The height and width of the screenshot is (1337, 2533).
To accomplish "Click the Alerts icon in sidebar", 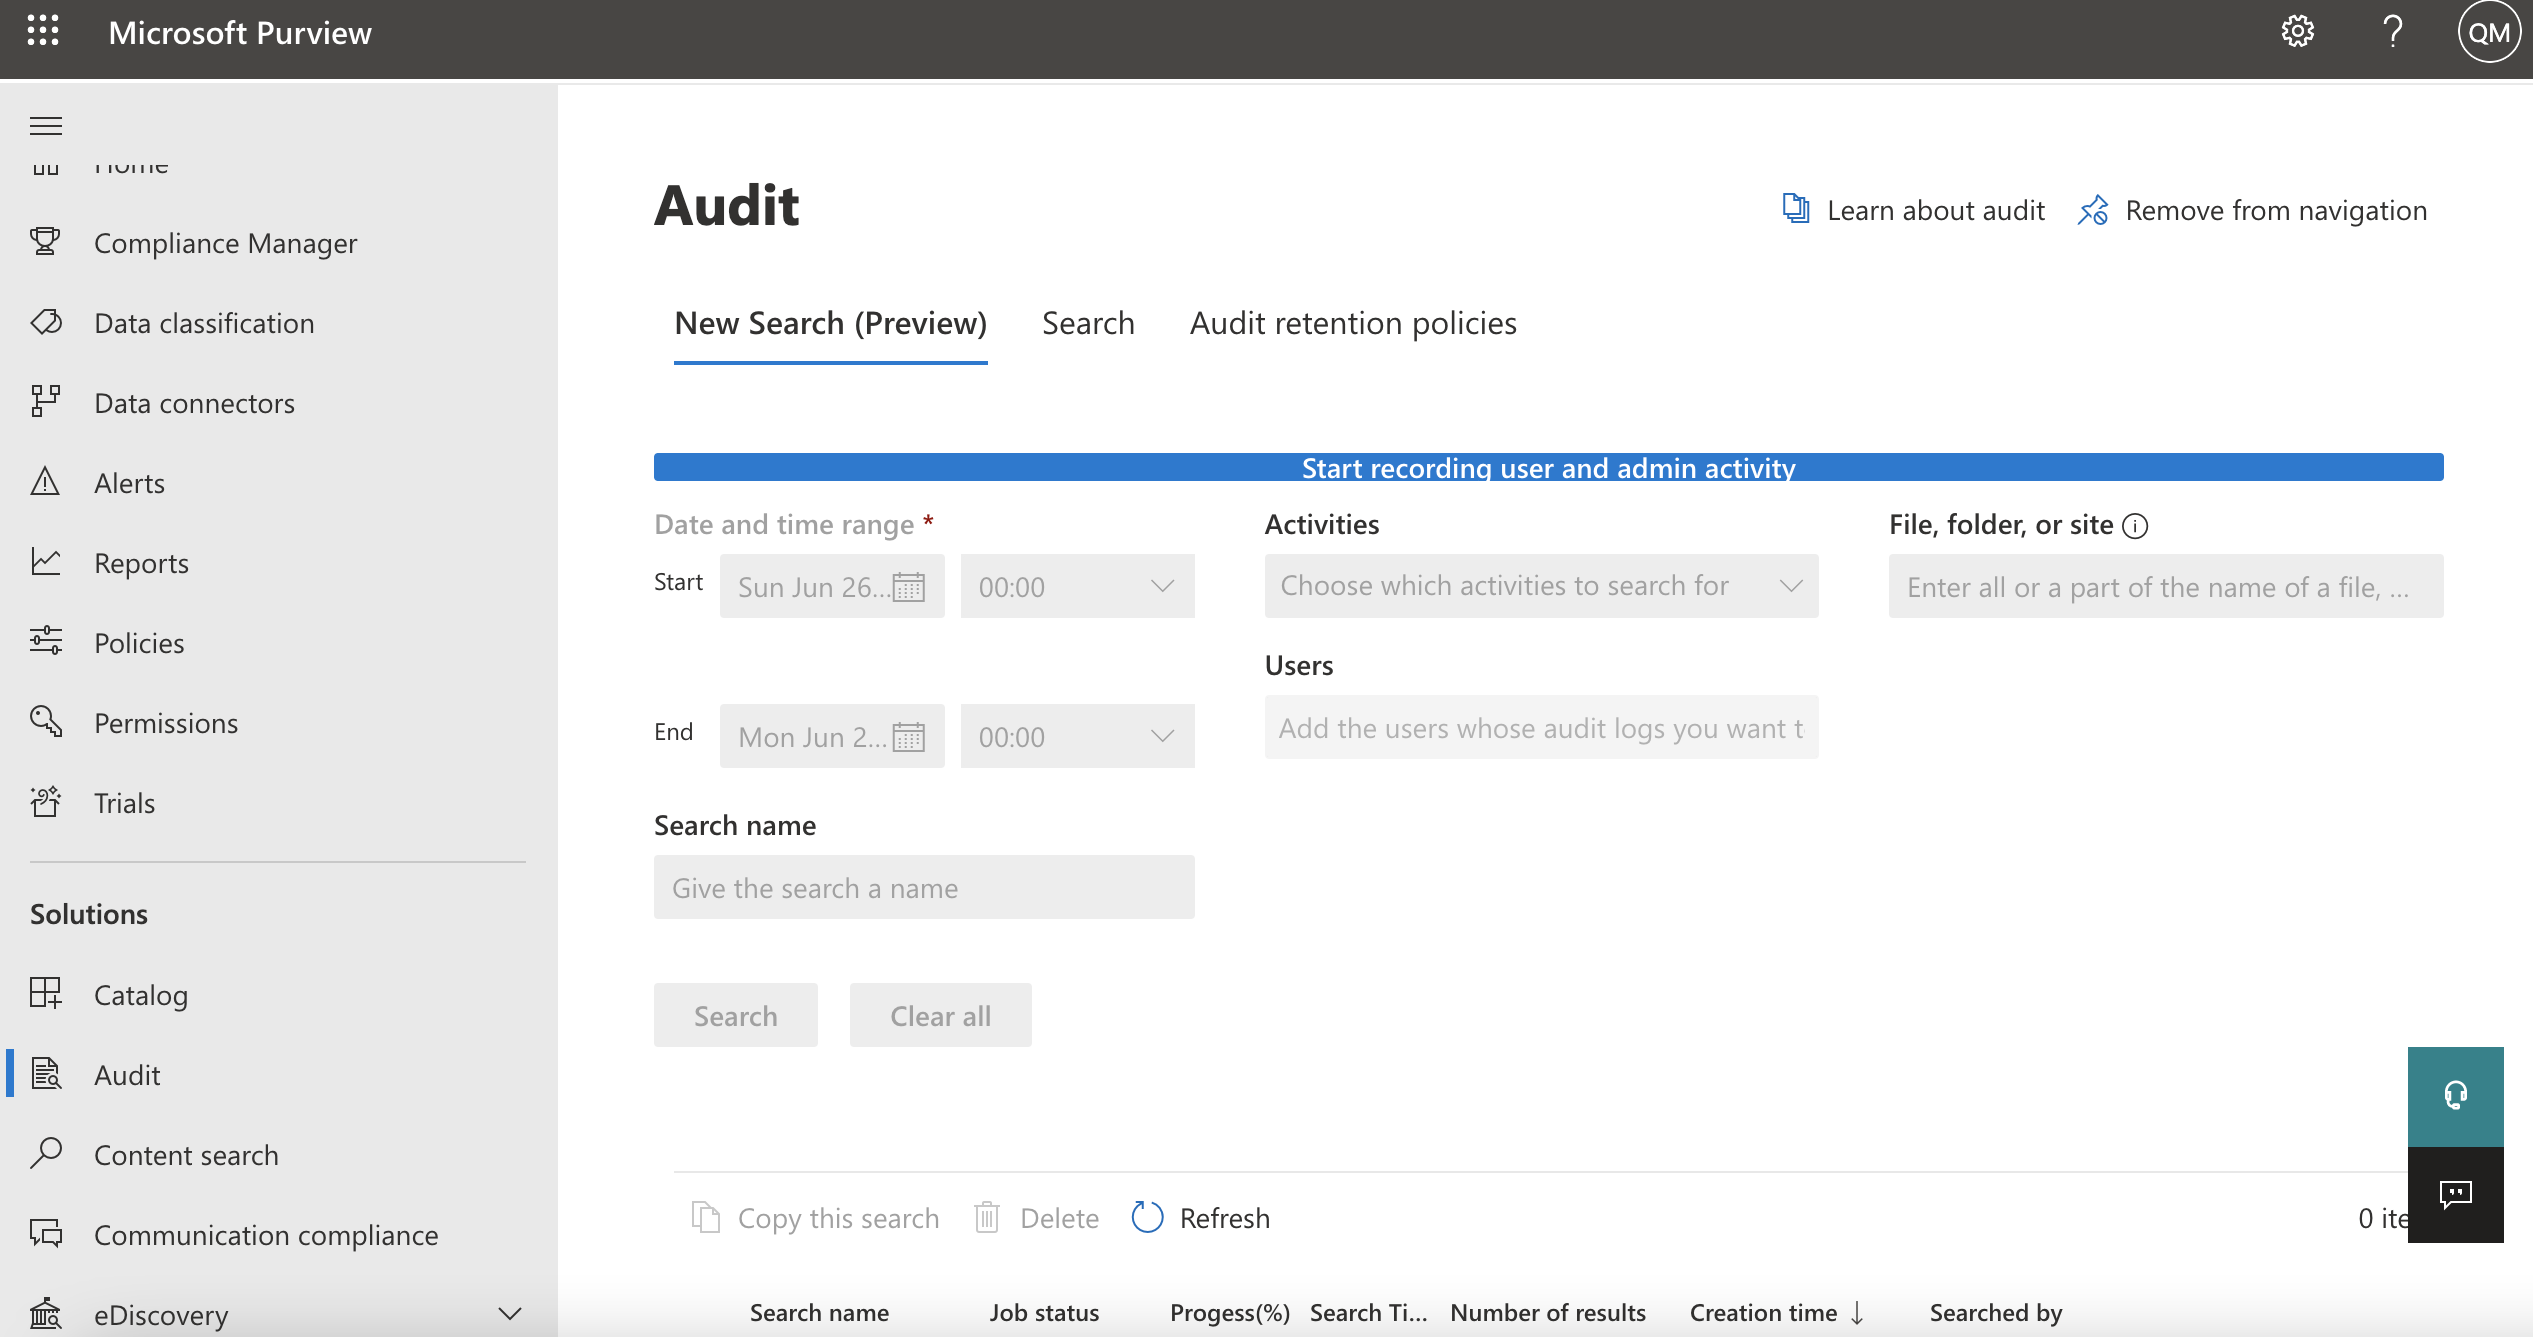I will click(x=47, y=481).
